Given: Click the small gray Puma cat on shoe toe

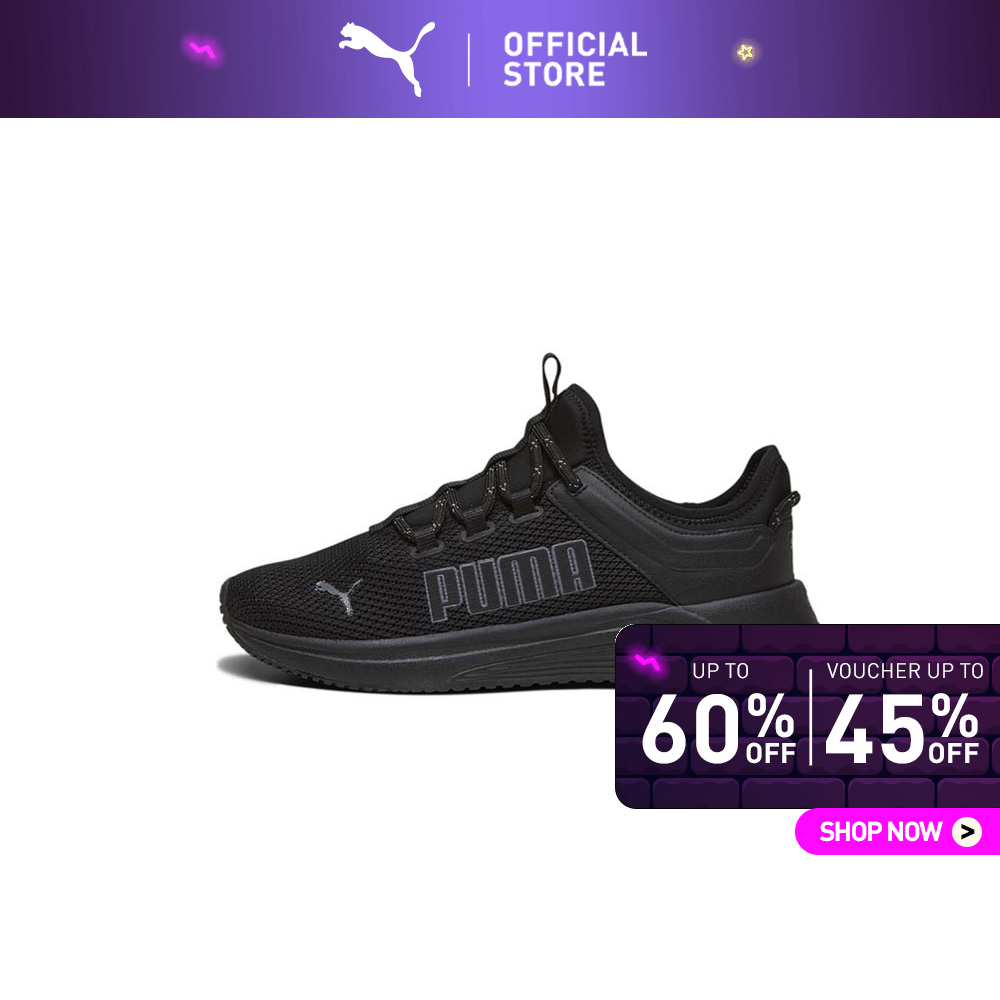Looking at the screenshot, I should pos(338,596).
